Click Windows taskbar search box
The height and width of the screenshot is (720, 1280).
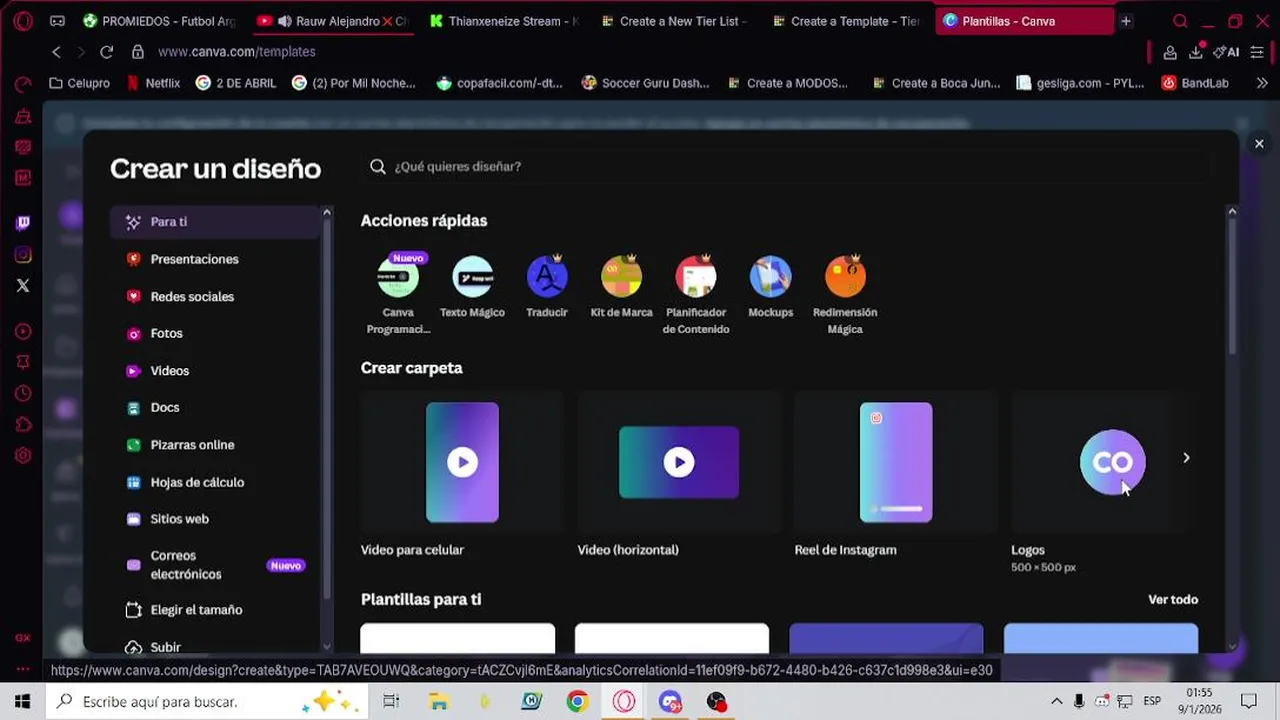pos(209,701)
